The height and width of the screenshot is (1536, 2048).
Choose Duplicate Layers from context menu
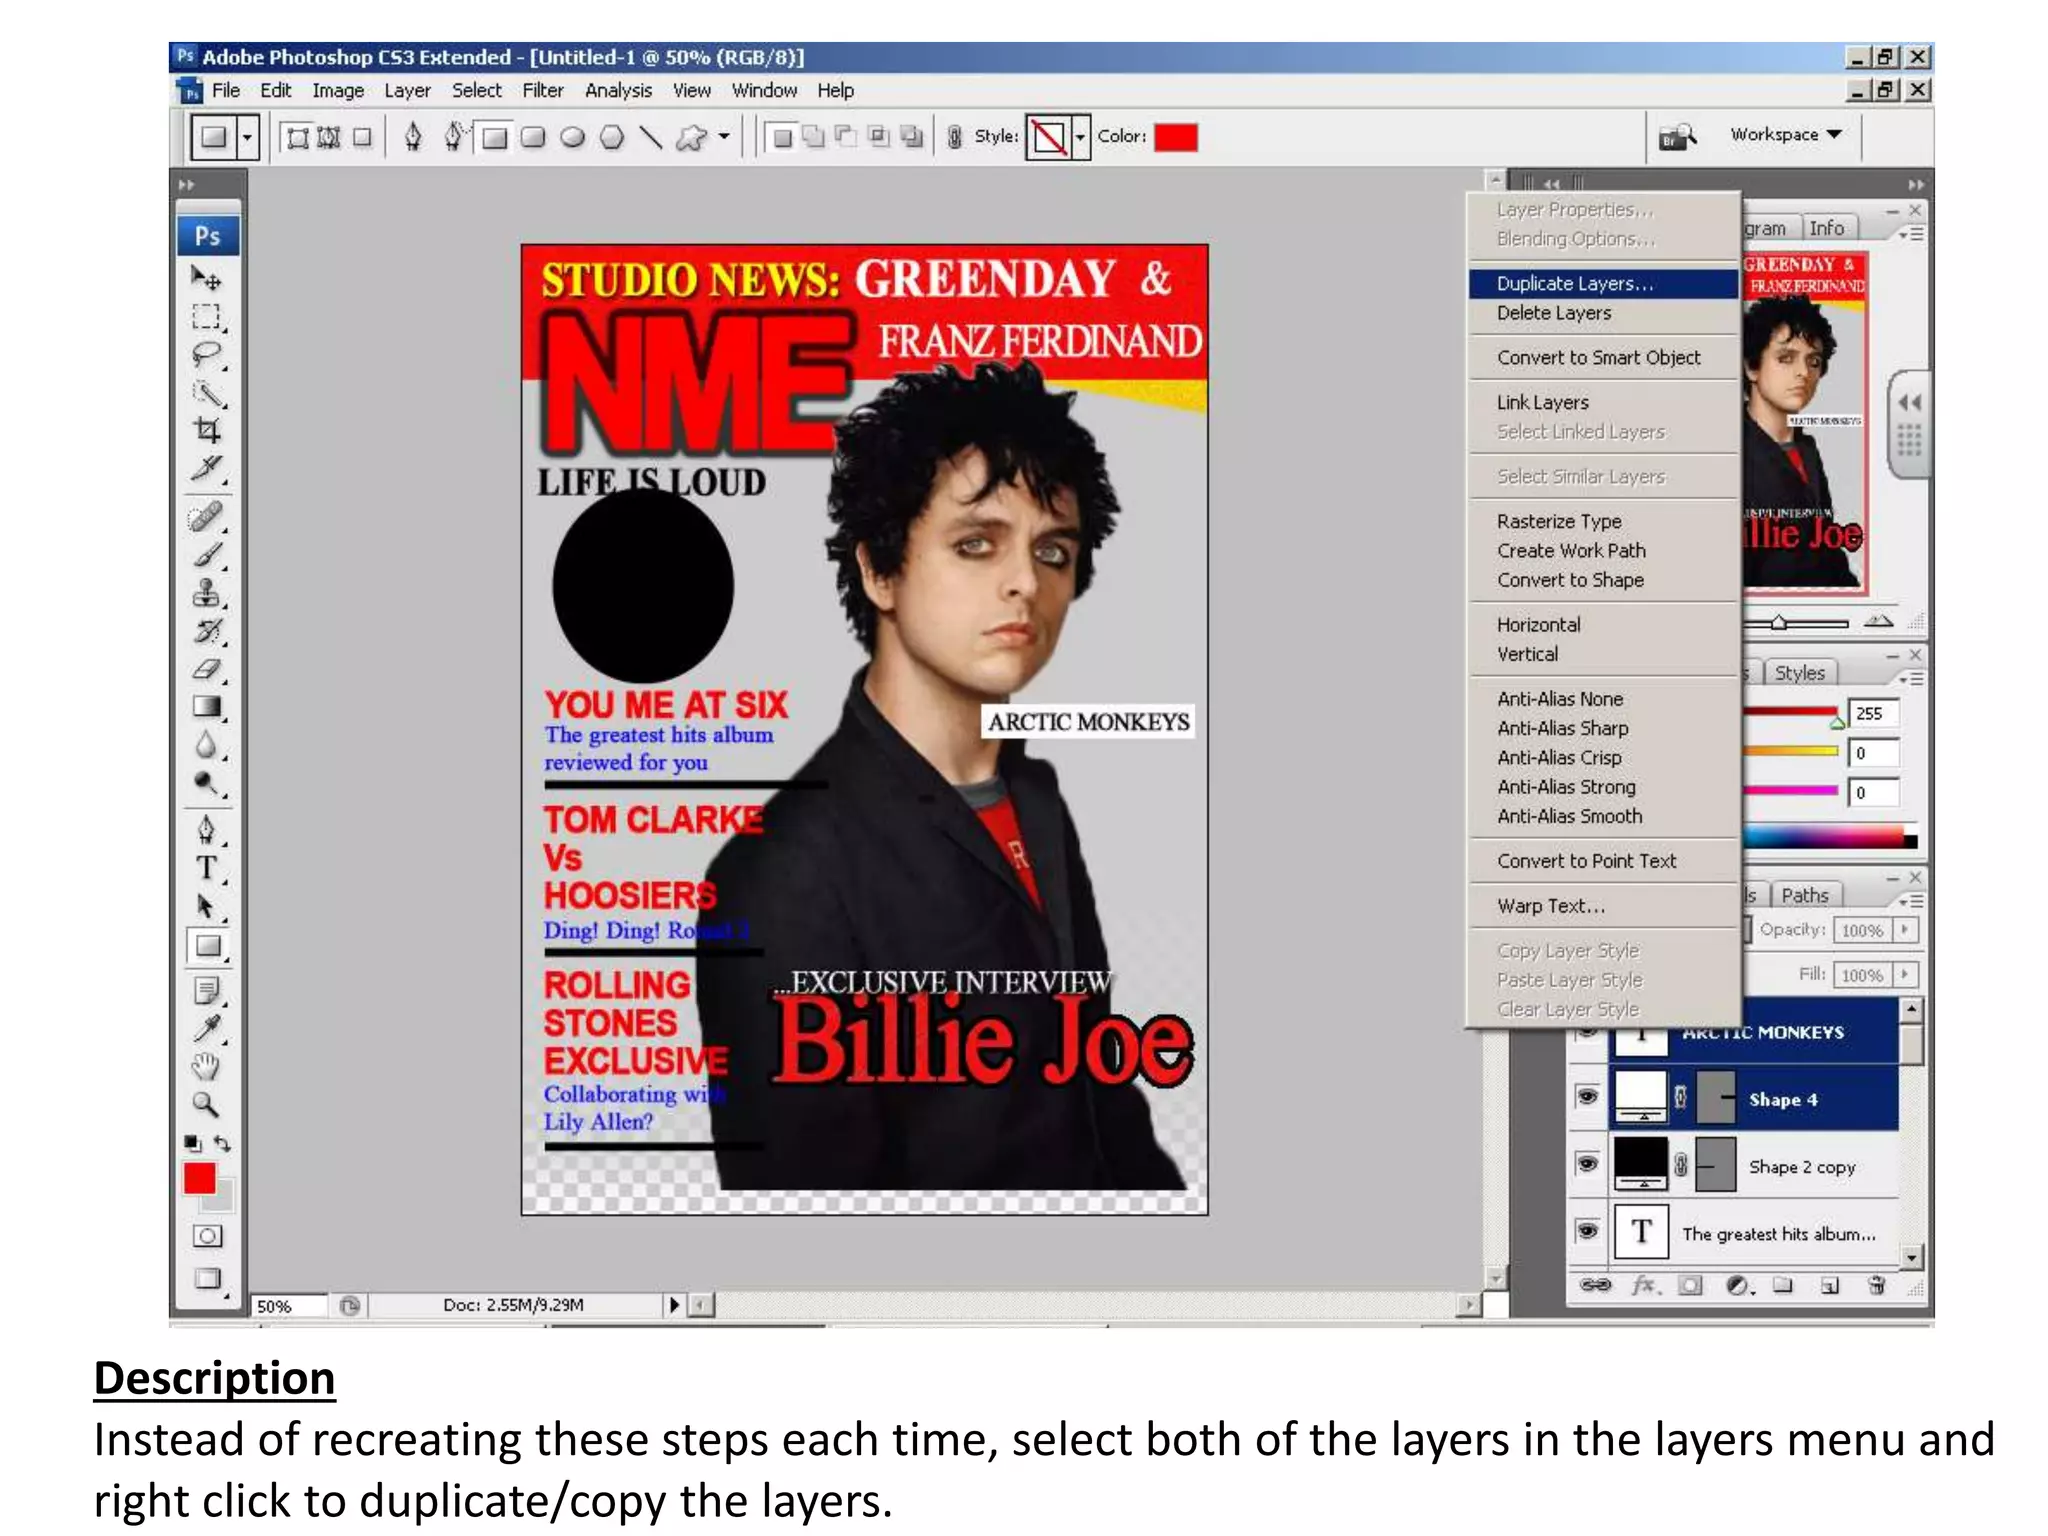tap(1603, 284)
